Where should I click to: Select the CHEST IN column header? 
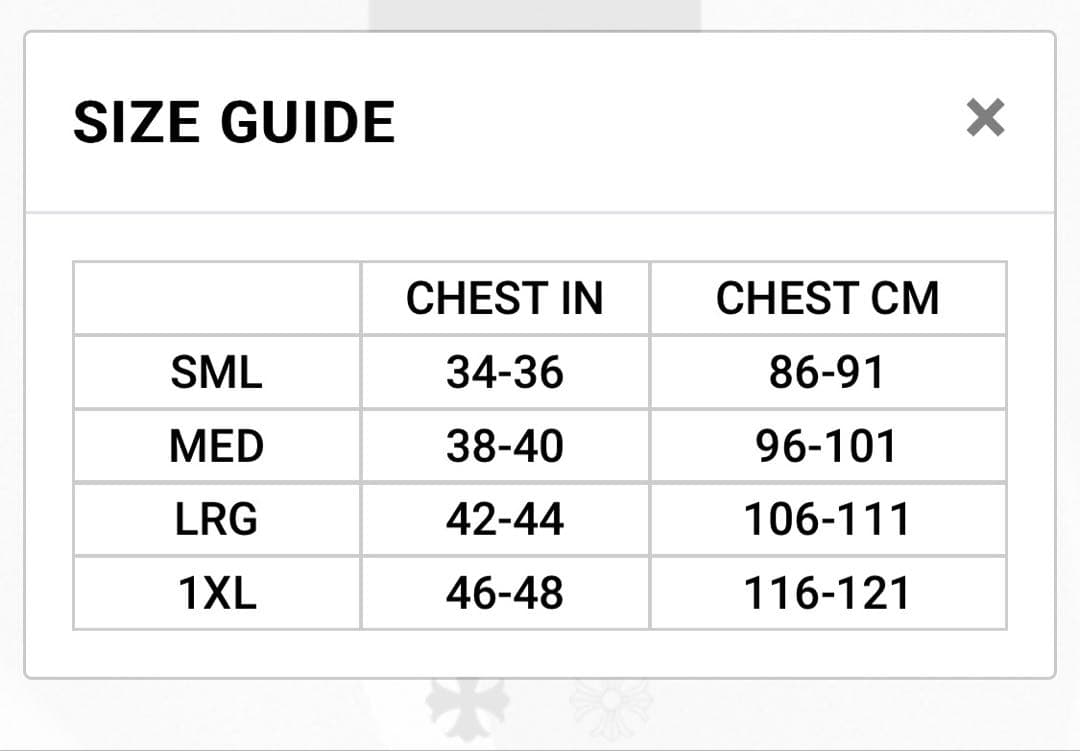coord(505,299)
